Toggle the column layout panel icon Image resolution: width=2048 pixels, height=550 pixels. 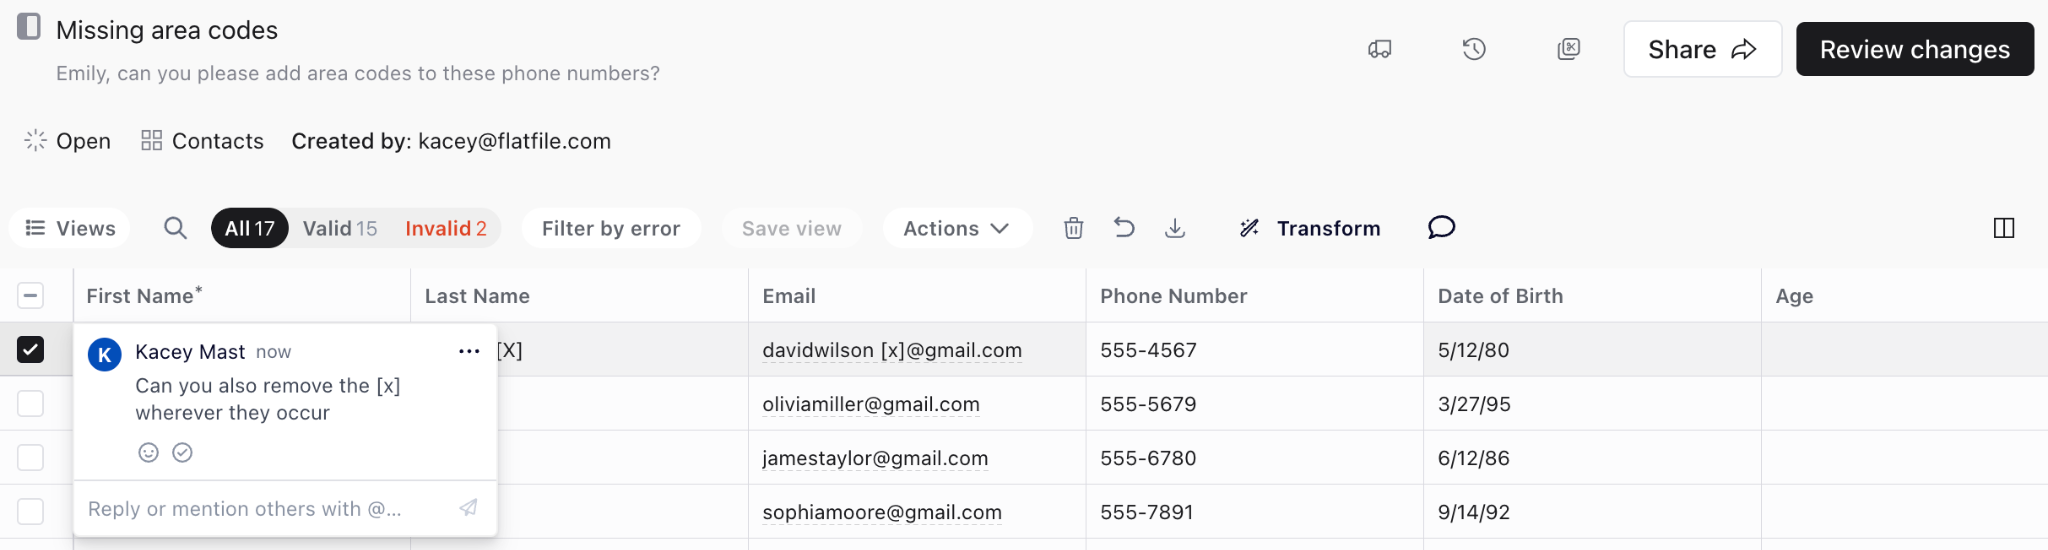click(x=2003, y=228)
